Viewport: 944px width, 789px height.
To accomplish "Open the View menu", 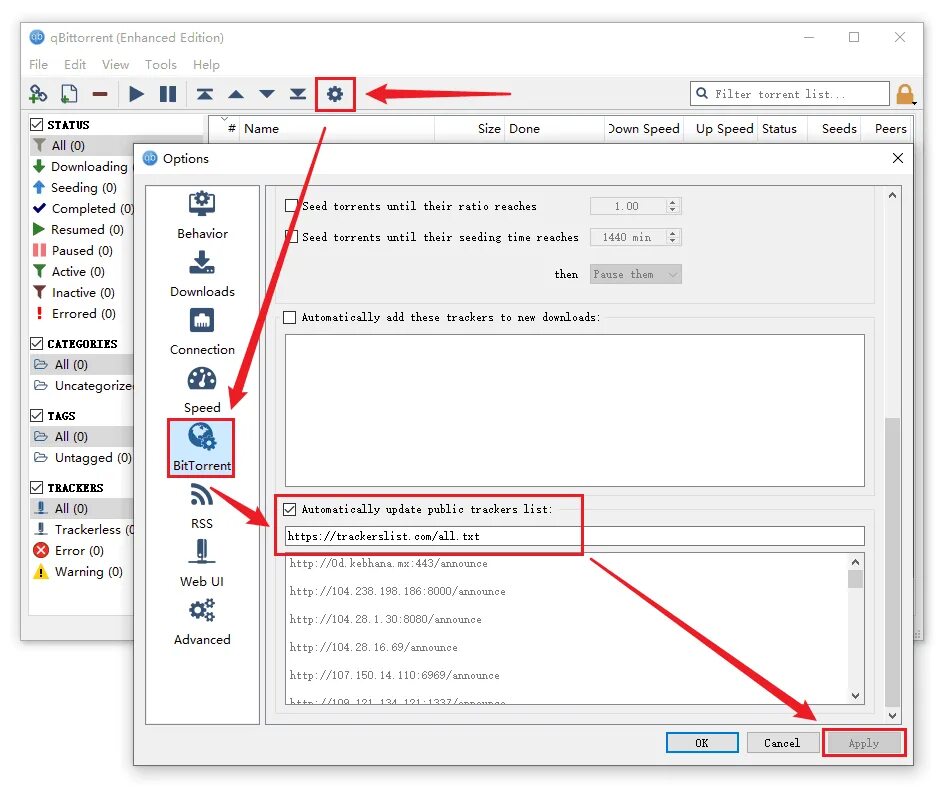I will click(x=116, y=65).
